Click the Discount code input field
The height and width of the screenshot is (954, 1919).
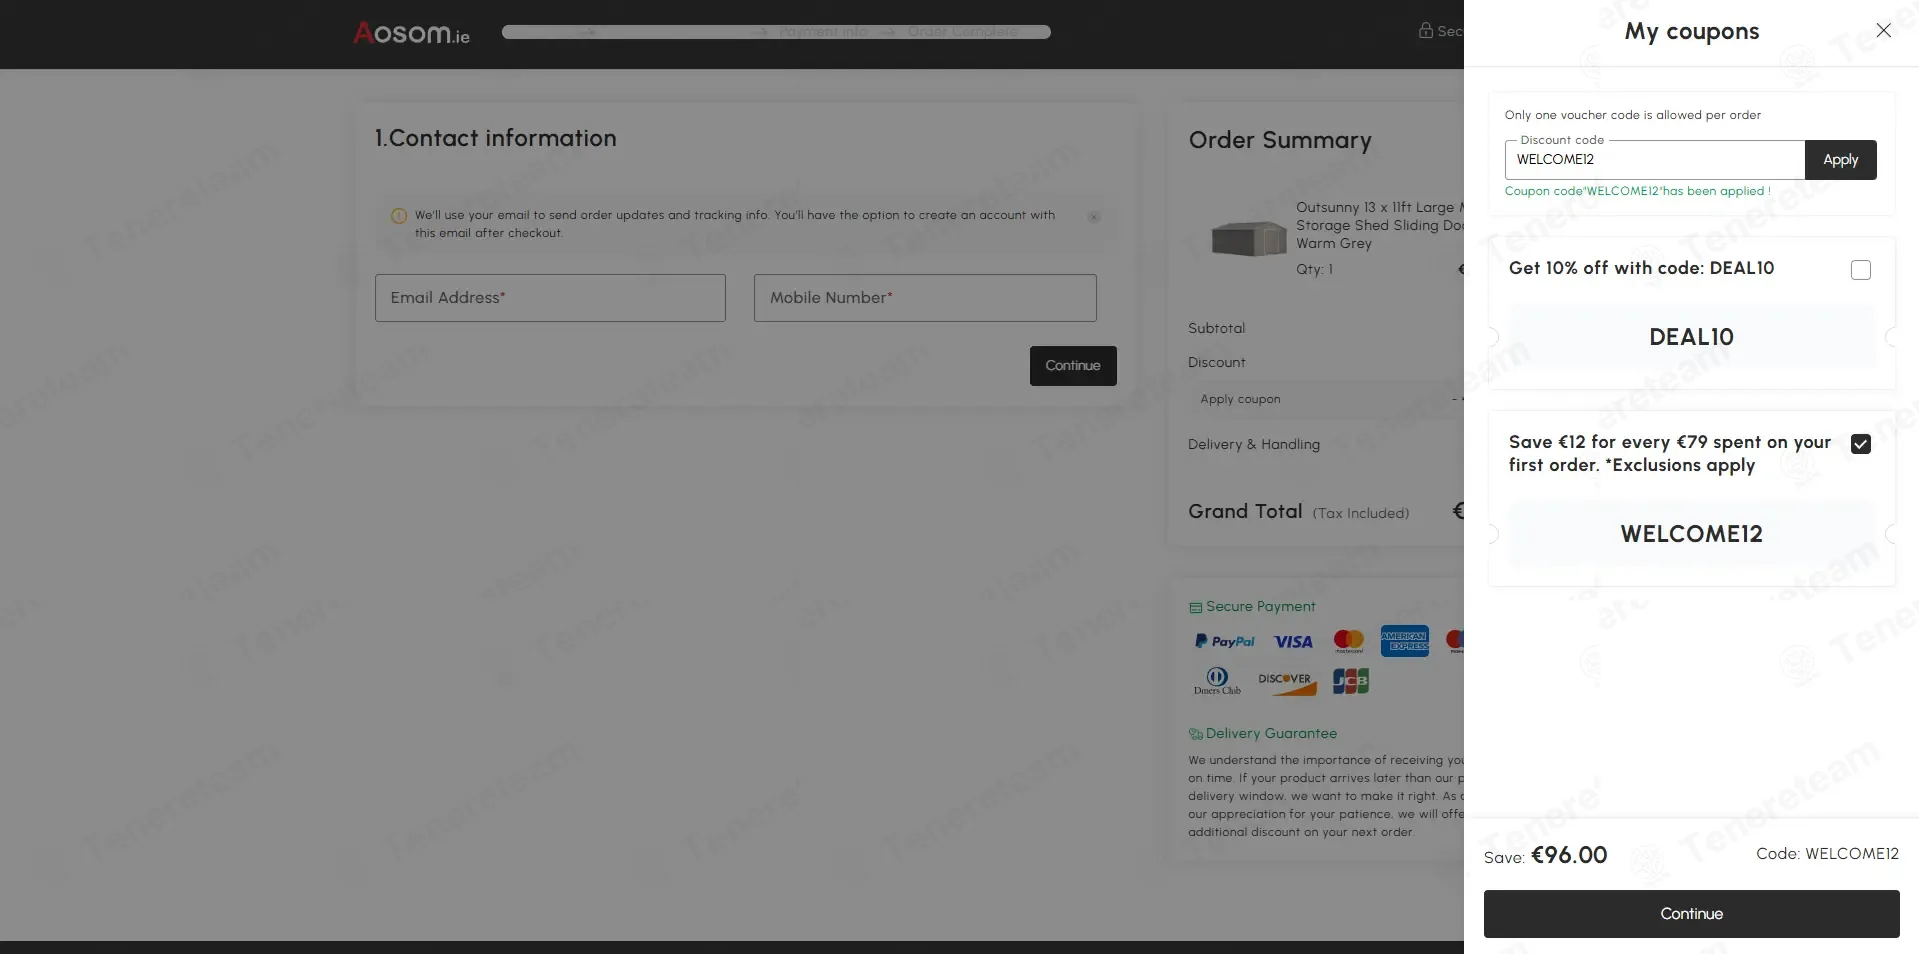[1654, 160]
